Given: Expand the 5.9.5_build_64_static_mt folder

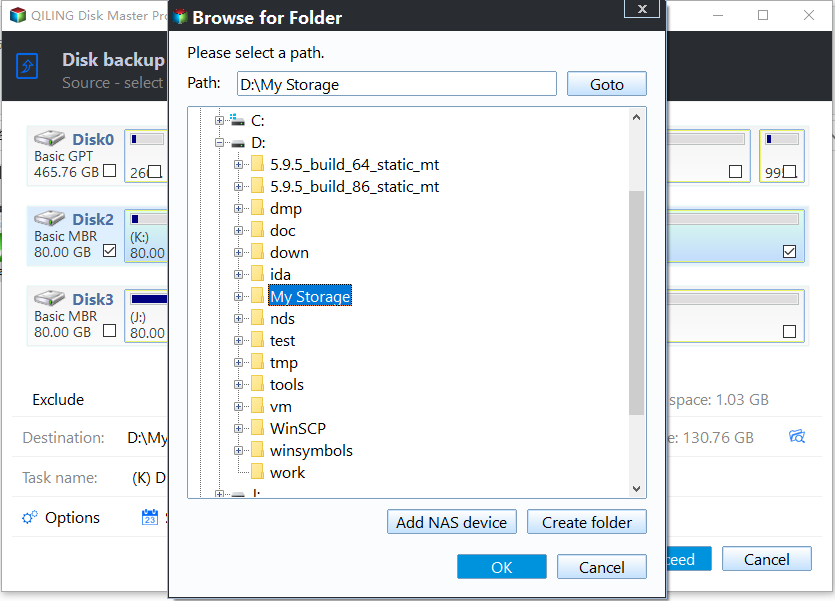Looking at the screenshot, I should 238,164.
